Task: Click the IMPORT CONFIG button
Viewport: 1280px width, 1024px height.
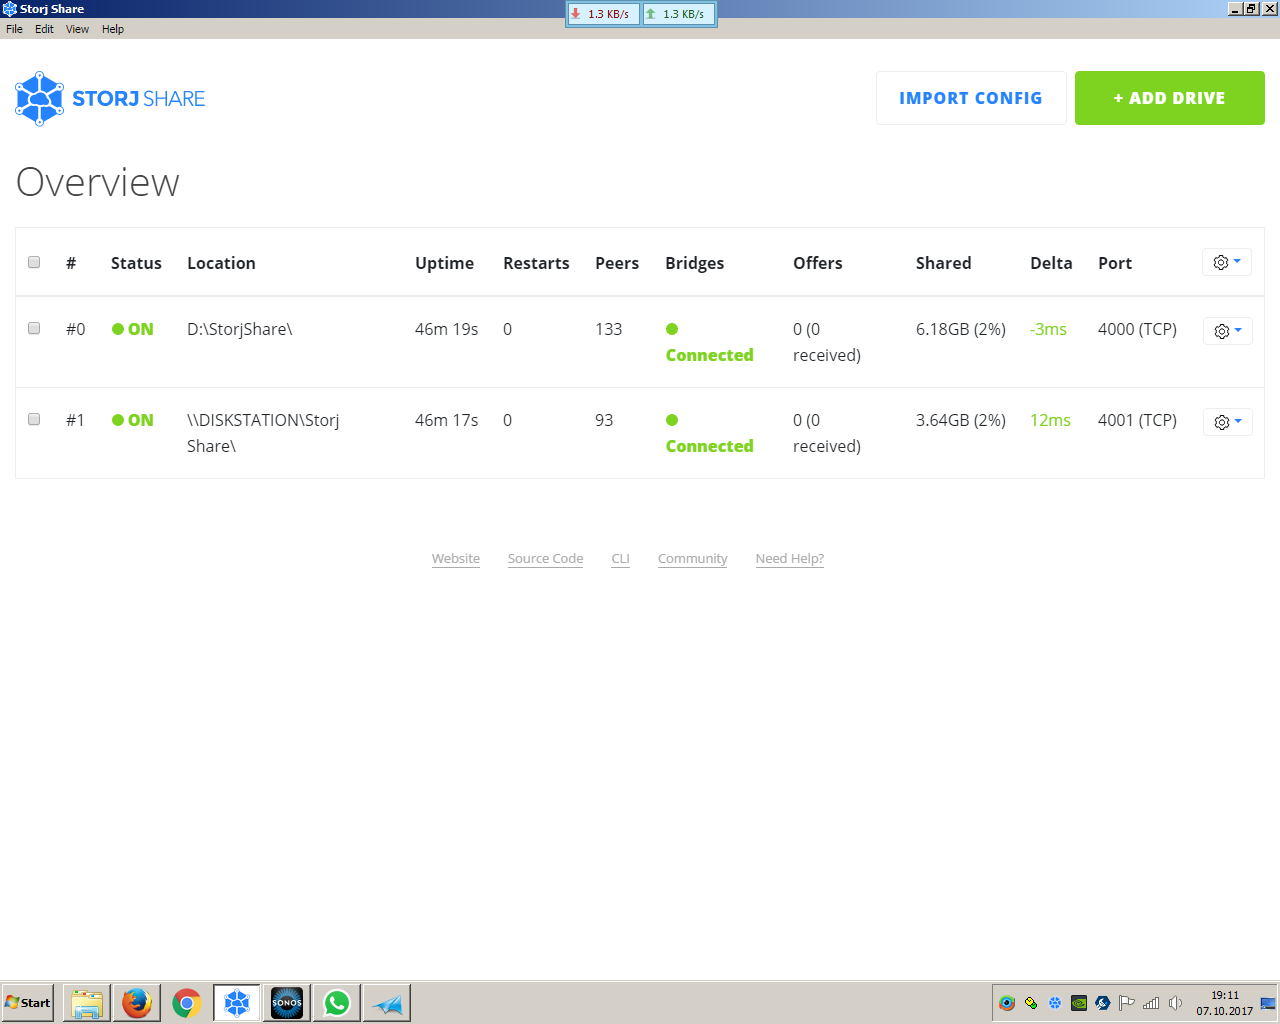Action: [971, 98]
